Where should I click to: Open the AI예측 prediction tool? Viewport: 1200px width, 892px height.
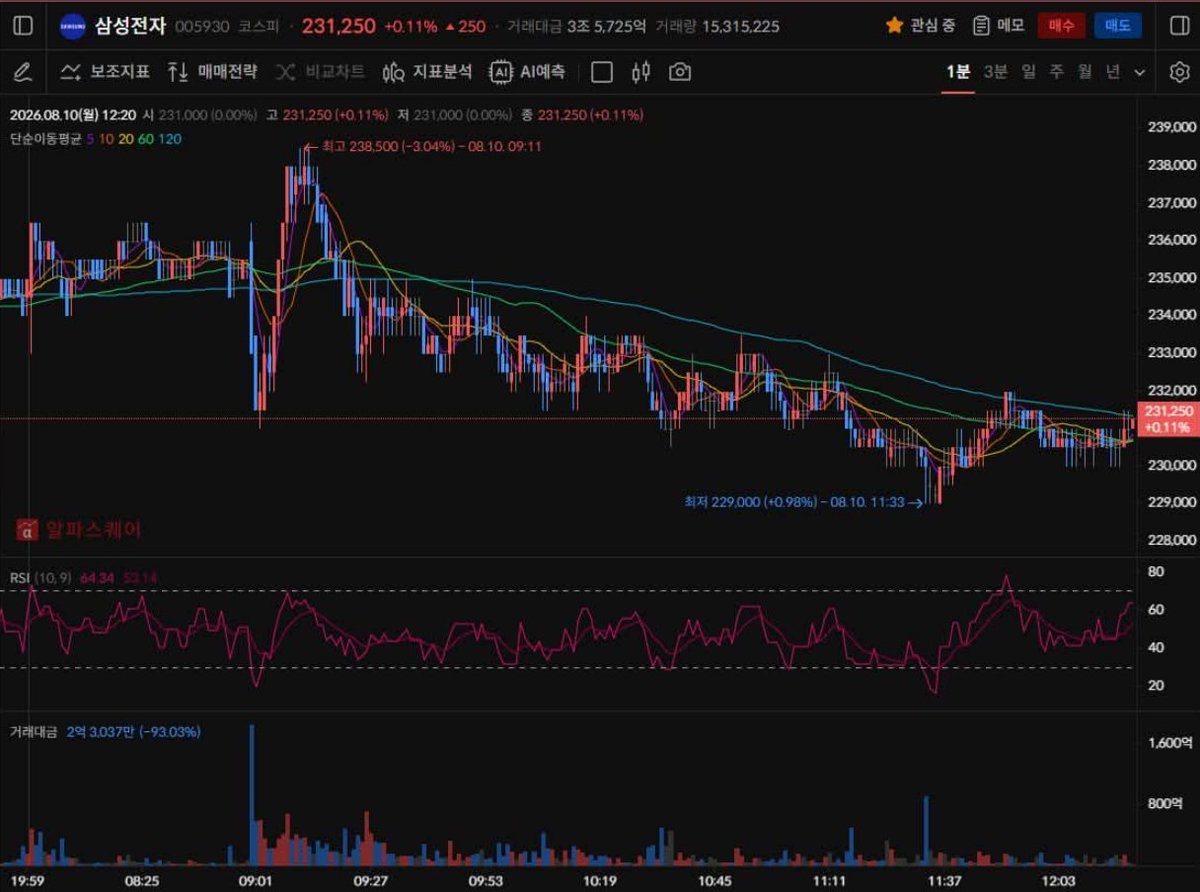point(527,72)
